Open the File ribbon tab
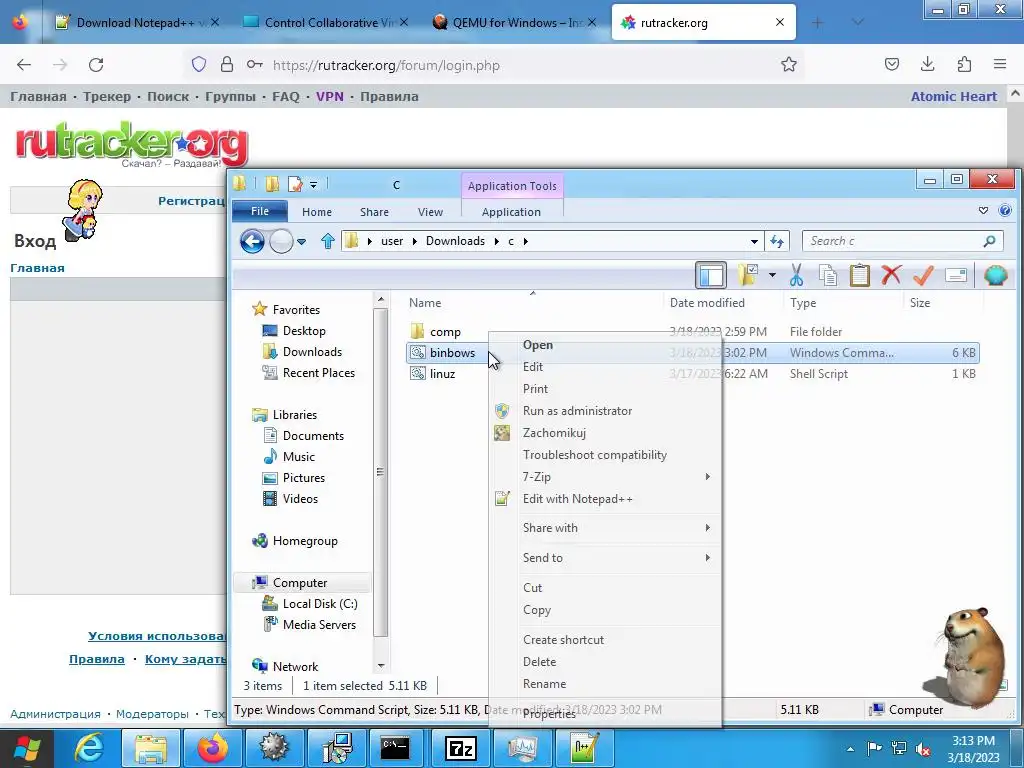1024x768 pixels. pos(259,211)
